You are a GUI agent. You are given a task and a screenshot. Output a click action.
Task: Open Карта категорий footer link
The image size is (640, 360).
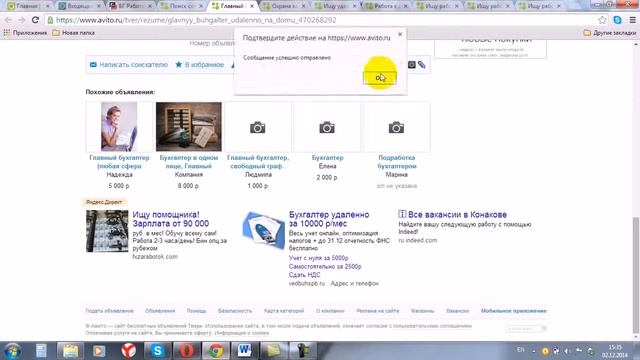point(284,311)
